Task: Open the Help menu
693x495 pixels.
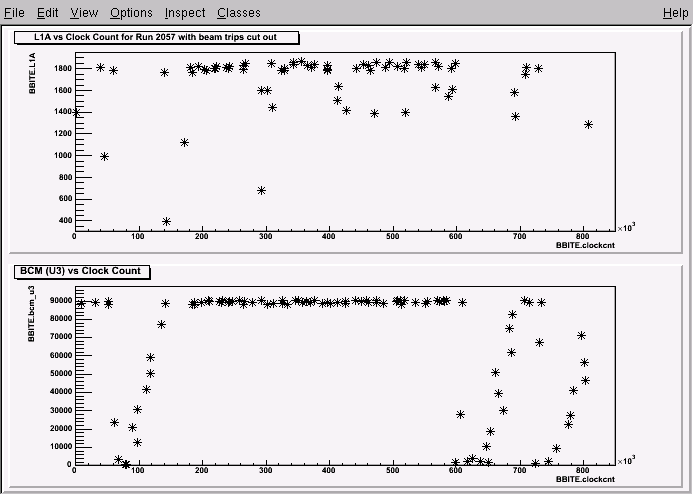Action: [675, 13]
